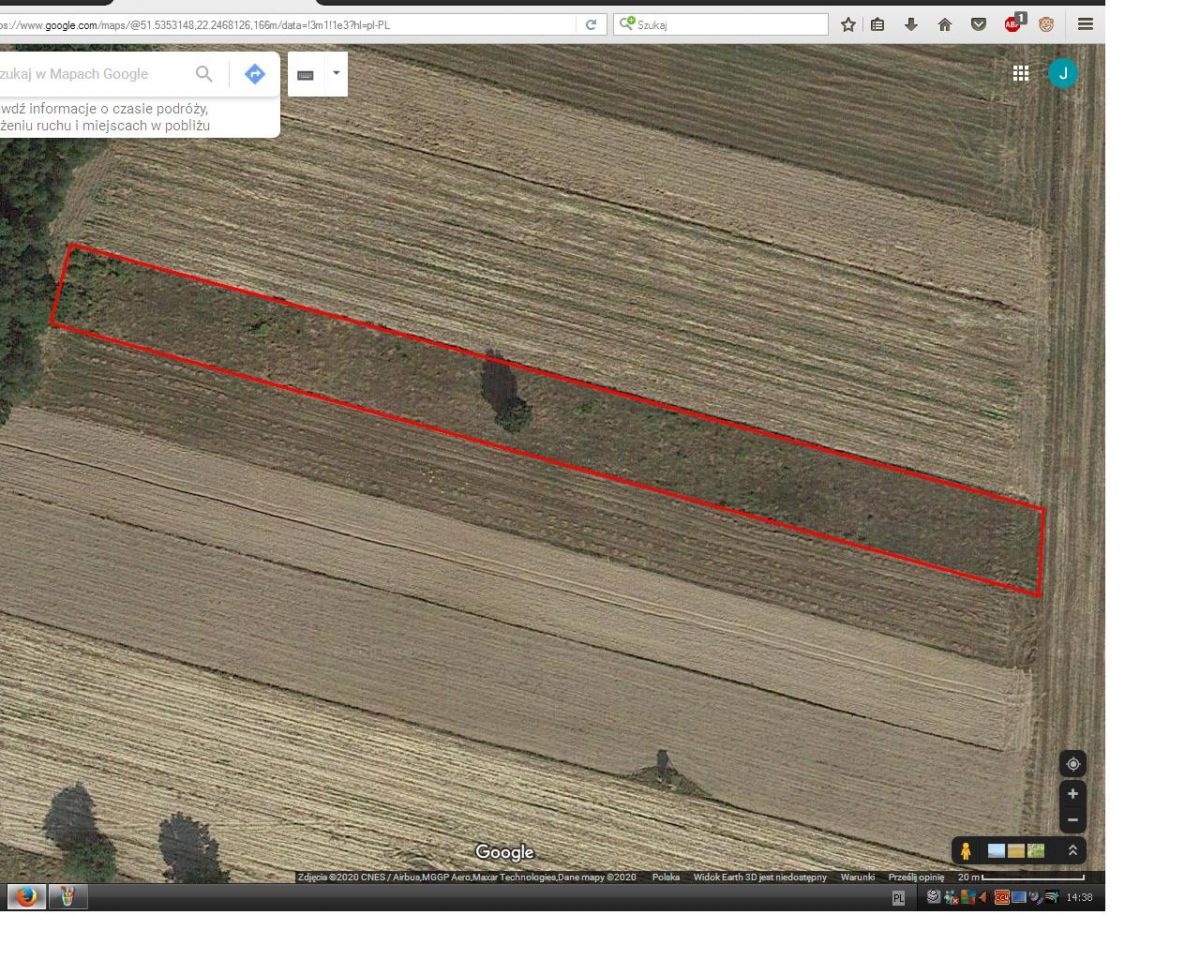Reload the current page

[591, 25]
